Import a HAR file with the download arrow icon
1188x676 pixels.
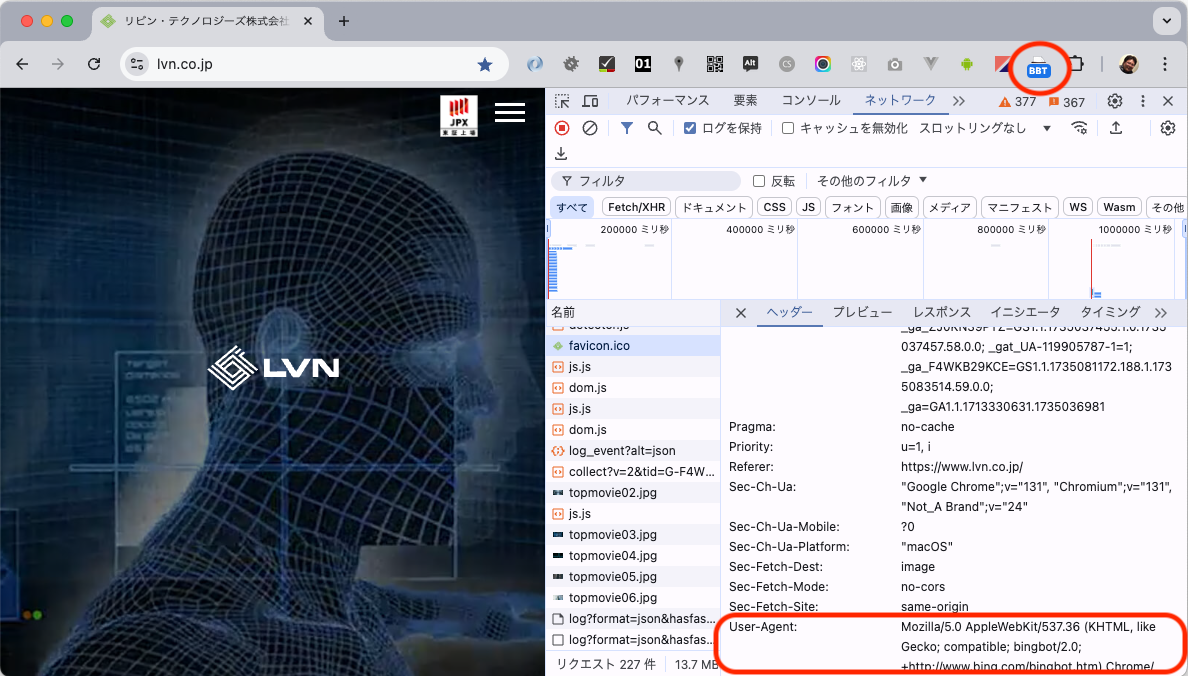[x=561, y=152]
